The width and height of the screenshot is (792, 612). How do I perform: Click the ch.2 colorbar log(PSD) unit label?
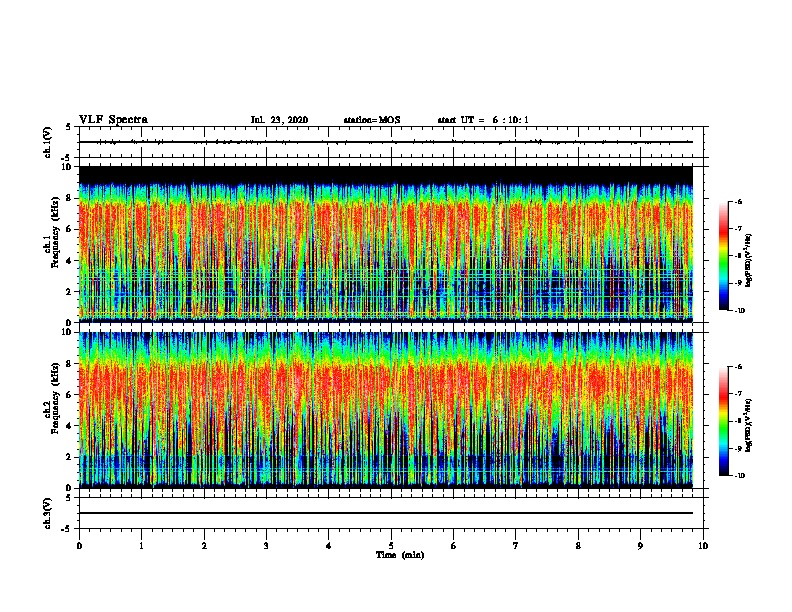[x=748, y=425]
